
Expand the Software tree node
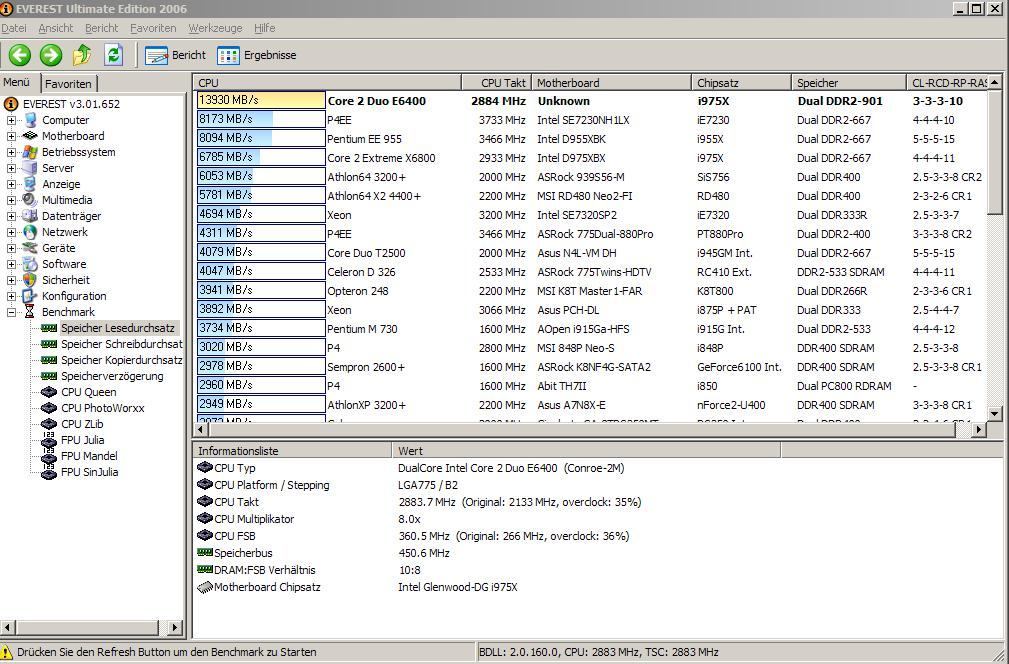click(11, 264)
